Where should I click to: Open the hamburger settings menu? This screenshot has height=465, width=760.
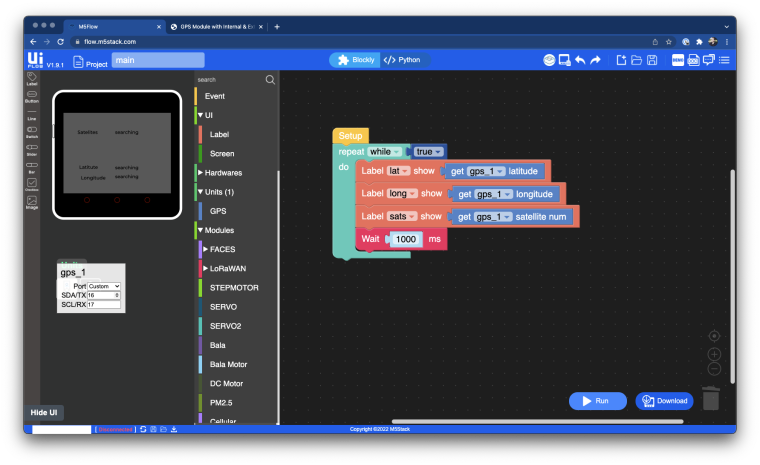[724, 60]
